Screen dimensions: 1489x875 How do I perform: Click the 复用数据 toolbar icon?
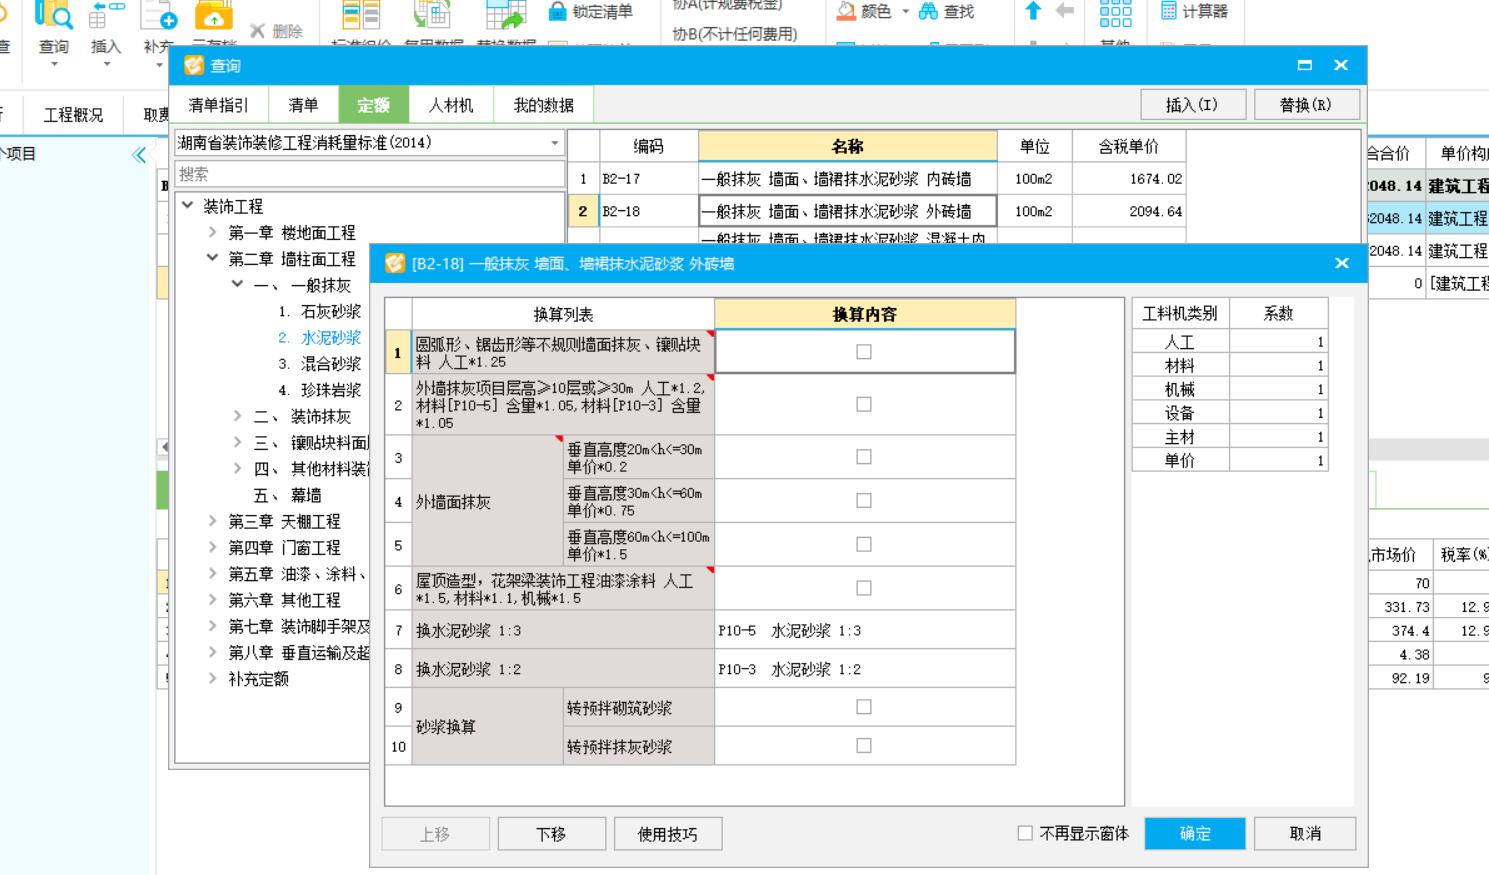point(432,15)
